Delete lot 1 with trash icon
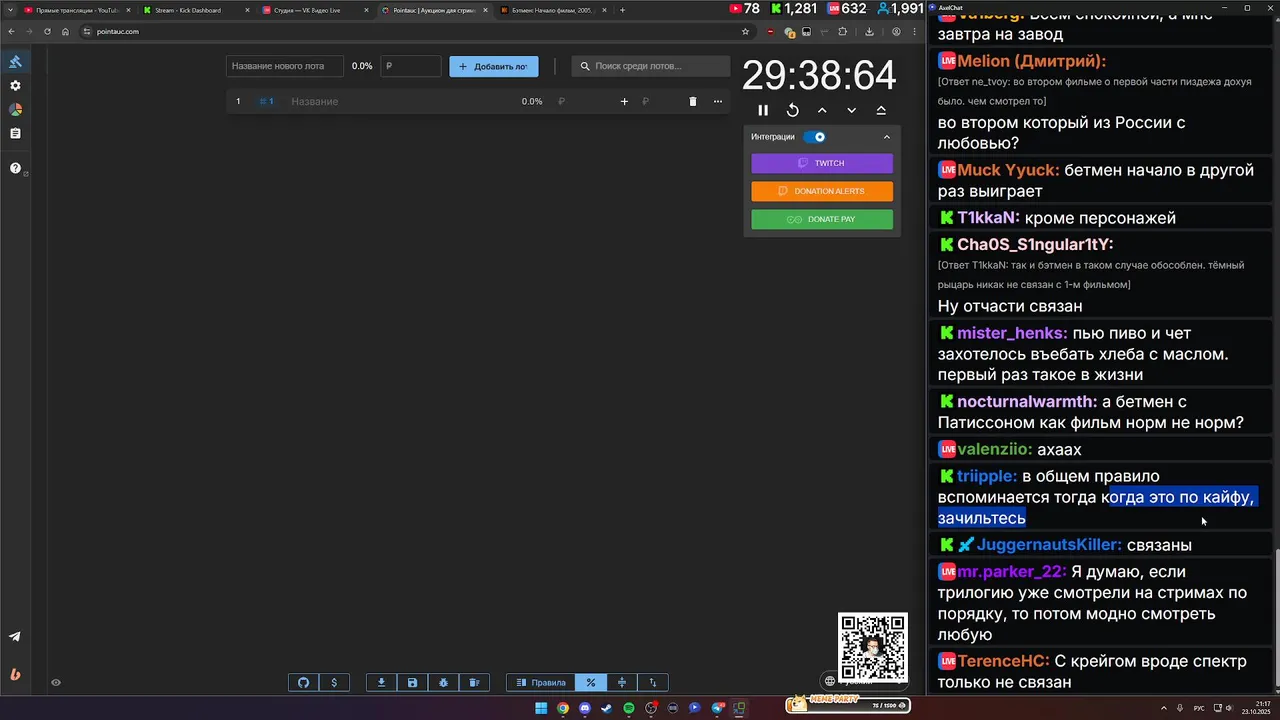The width and height of the screenshot is (1280, 720). point(692,101)
